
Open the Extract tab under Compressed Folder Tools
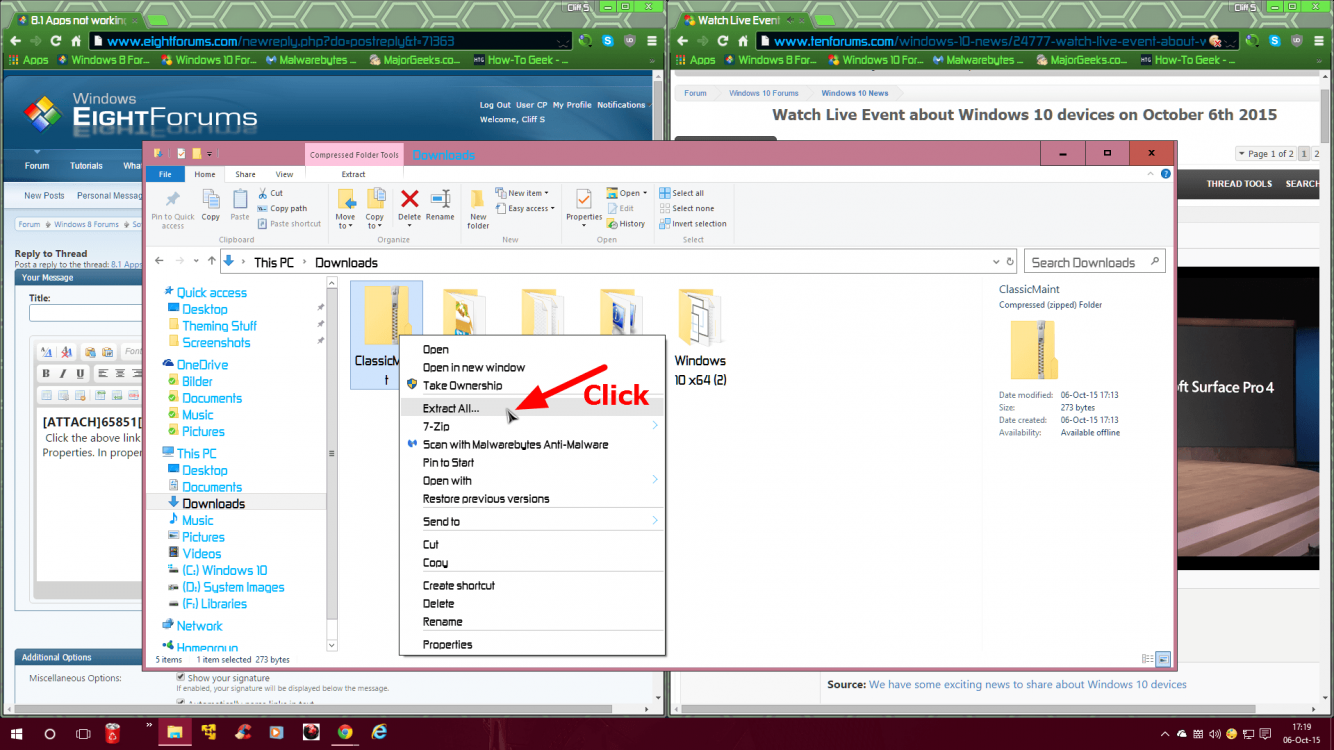353,174
